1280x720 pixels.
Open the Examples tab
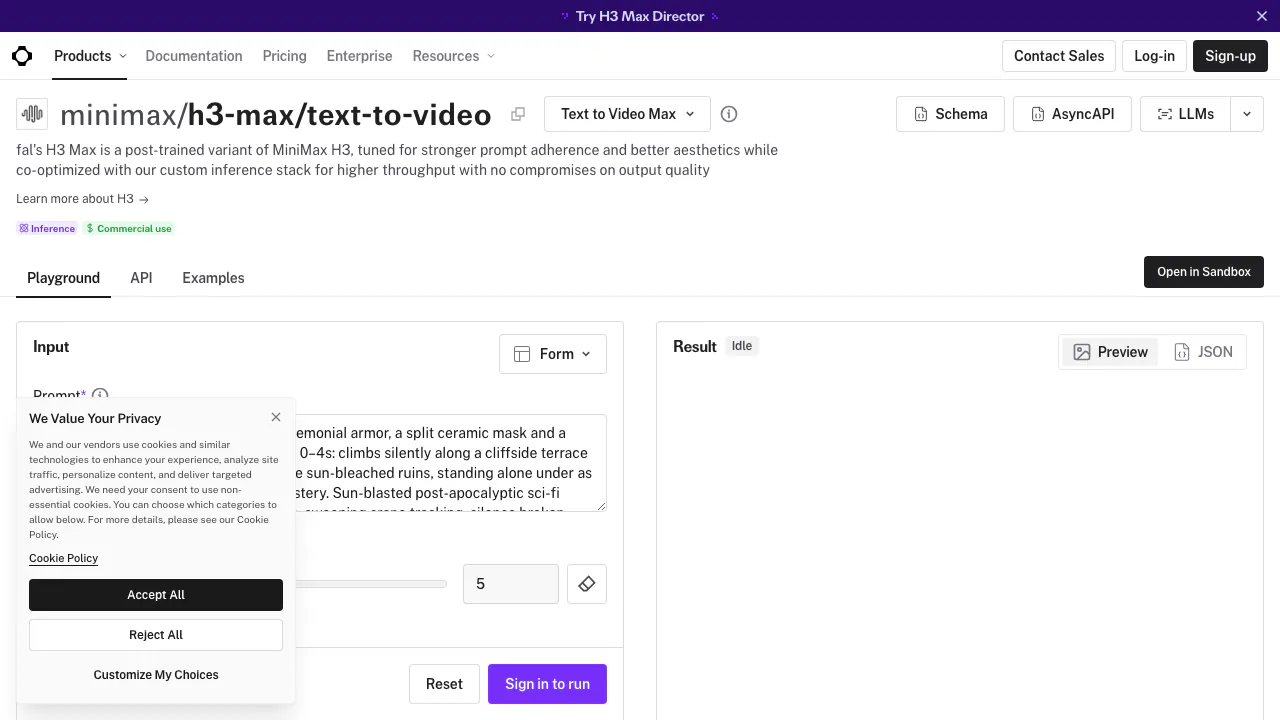[213, 278]
